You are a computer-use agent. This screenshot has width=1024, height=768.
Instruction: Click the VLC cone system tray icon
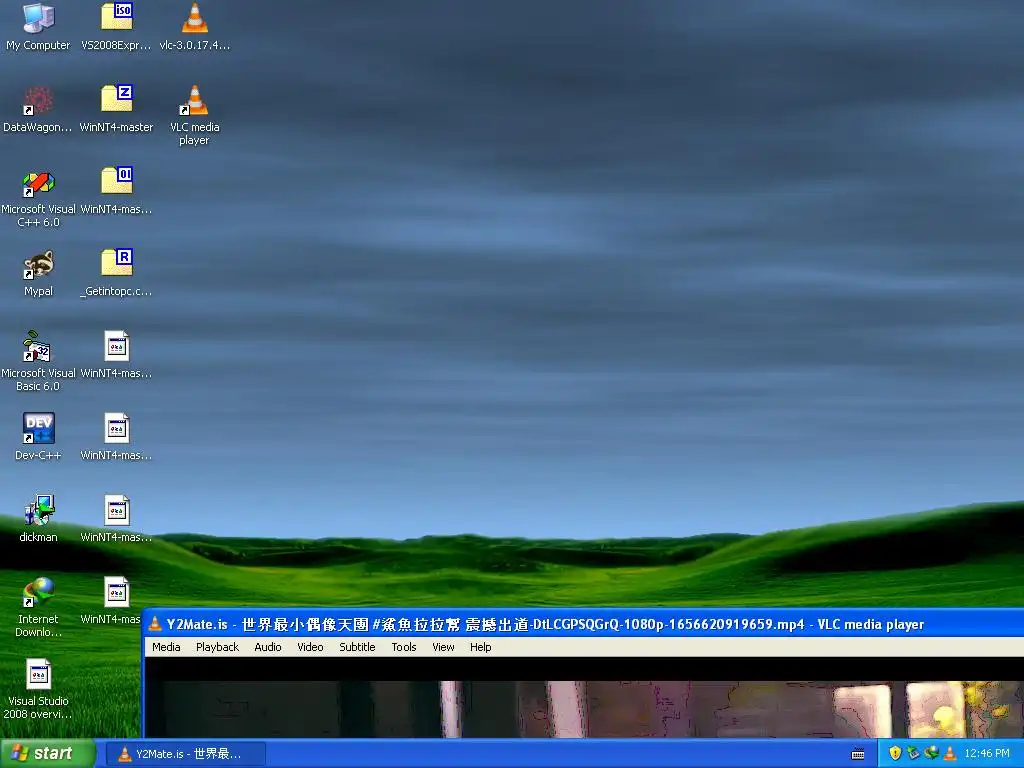pos(950,754)
